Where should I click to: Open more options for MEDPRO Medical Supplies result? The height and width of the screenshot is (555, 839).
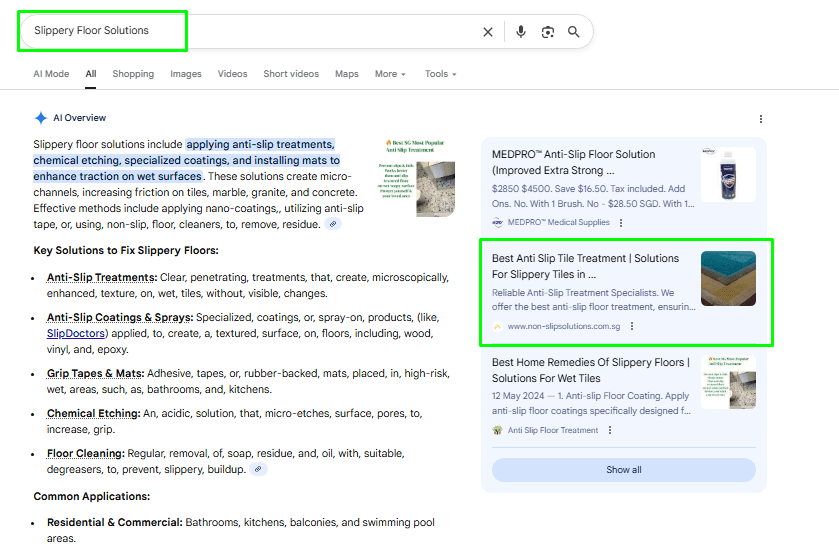pyautogui.click(x=621, y=222)
